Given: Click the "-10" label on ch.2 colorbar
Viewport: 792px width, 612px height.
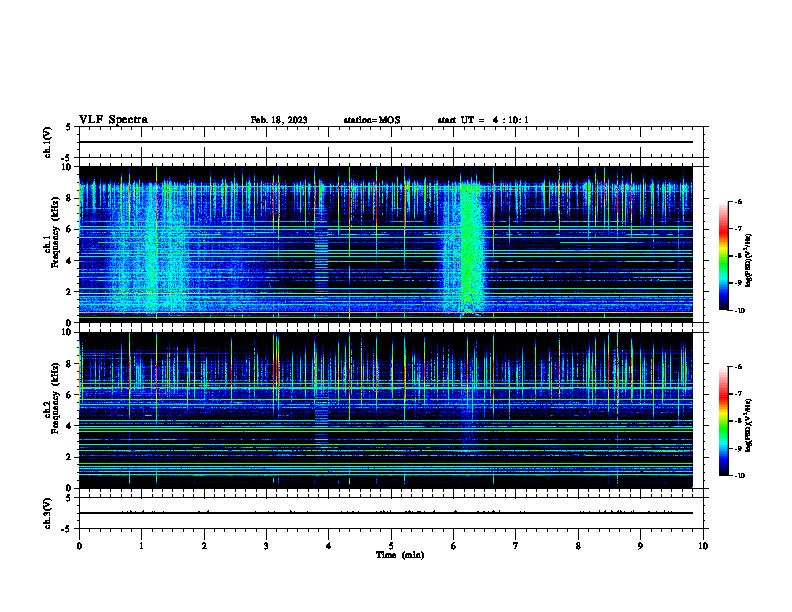Looking at the screenshot, I should [x=739, y=476].
